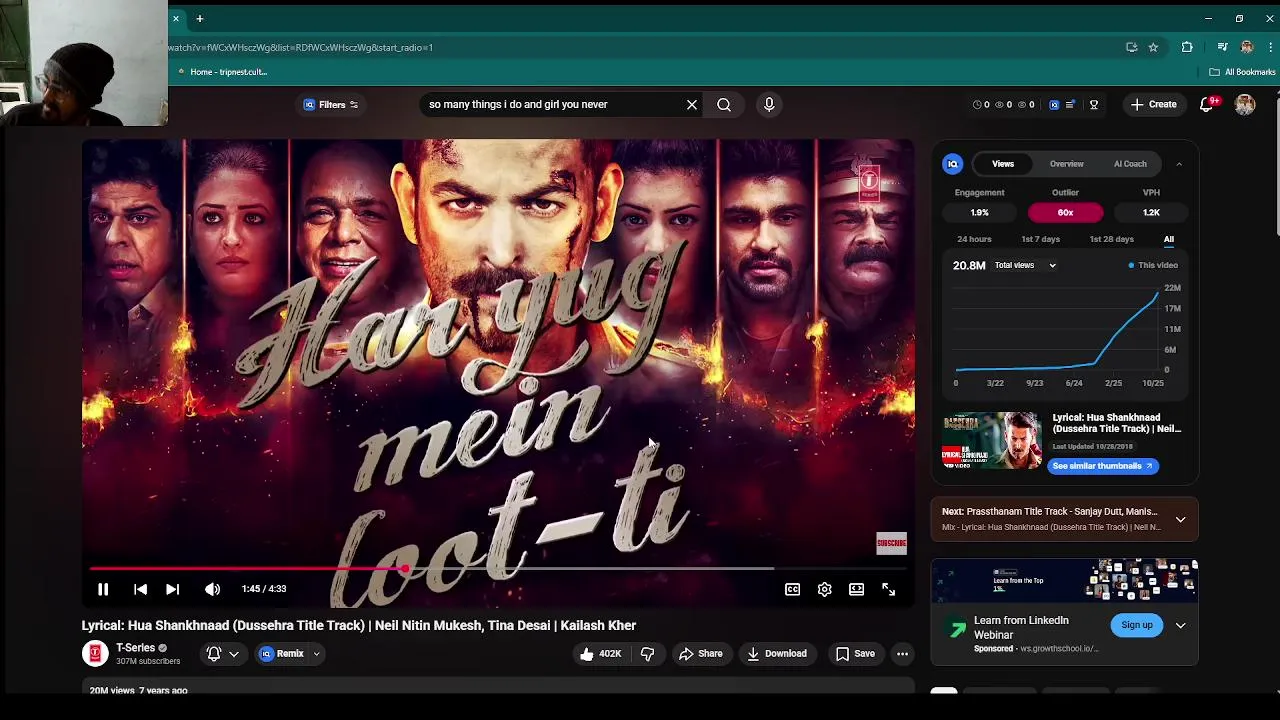Open the Total views dropdown
Image resolution: width=1280 pixels, height=720 pixels.
tap(1025, 265)
